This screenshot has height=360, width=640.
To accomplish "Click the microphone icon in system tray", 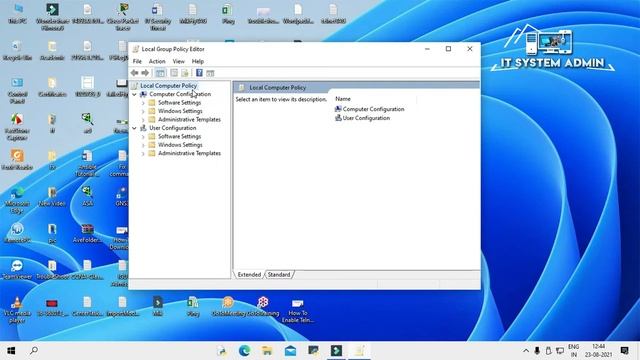I will [537, 351].
